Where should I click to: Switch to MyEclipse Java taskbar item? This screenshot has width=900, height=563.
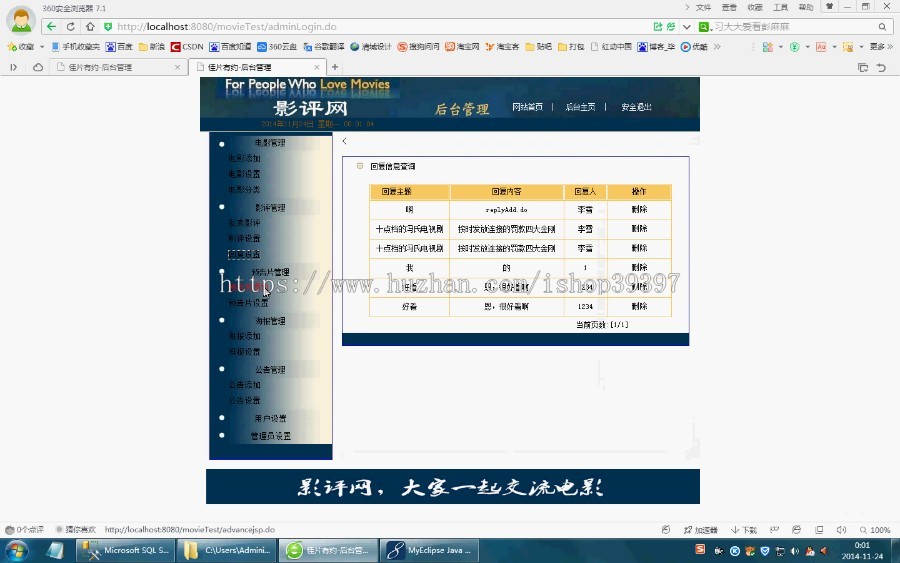coord(430,550)
